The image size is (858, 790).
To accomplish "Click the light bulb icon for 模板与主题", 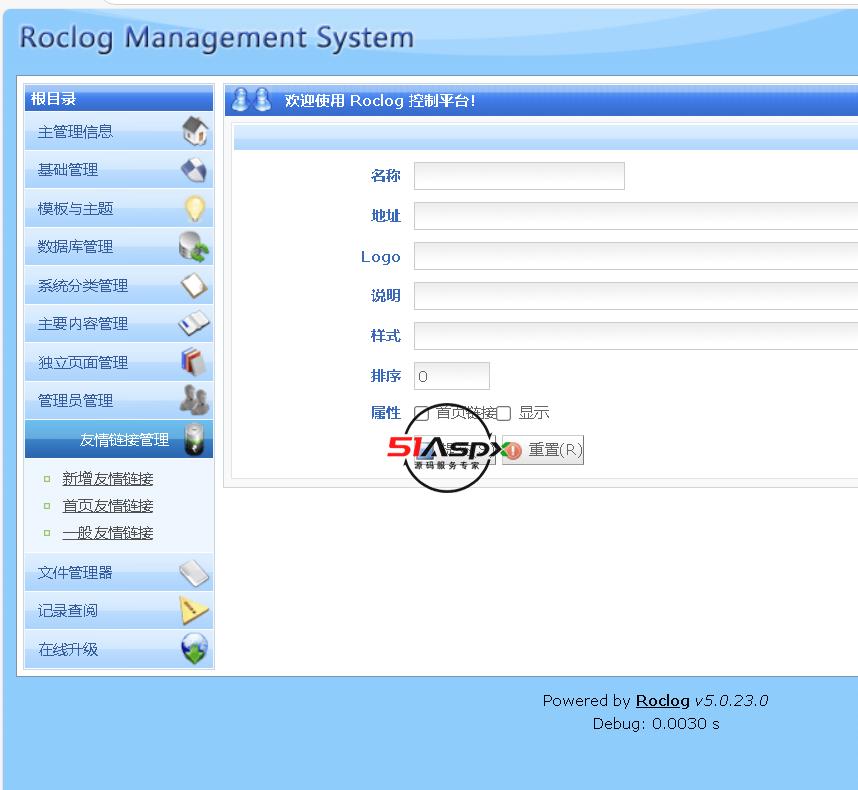I will tap(195, 208).
